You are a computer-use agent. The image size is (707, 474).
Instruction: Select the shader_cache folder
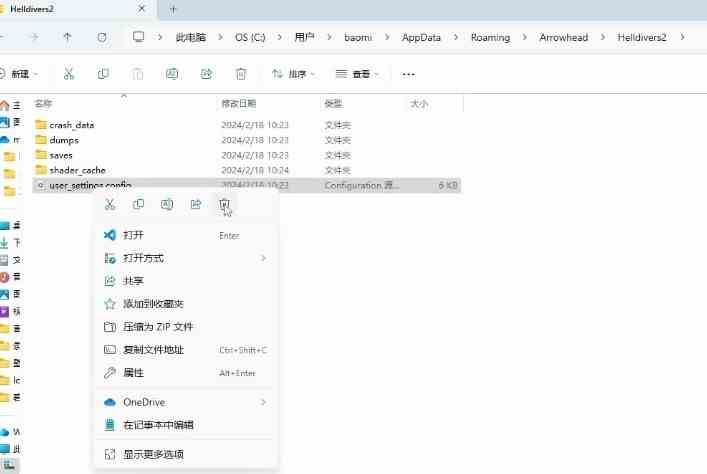[247, 170]
